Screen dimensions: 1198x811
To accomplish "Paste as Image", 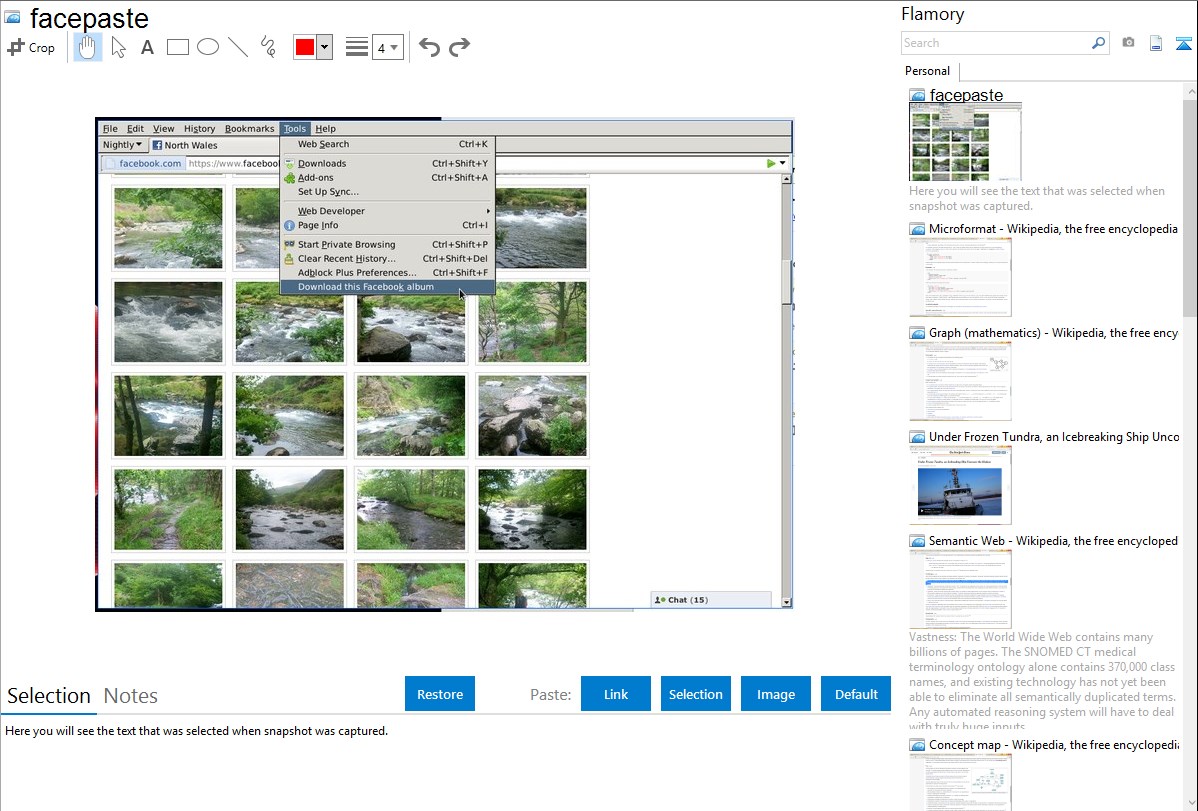I will tap(775, 694).
